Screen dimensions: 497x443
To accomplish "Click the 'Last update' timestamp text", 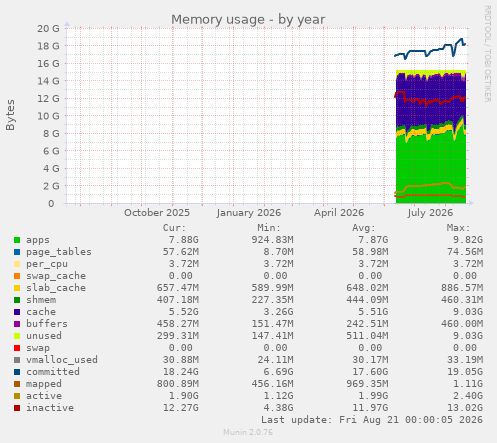I will coord(372,420).
